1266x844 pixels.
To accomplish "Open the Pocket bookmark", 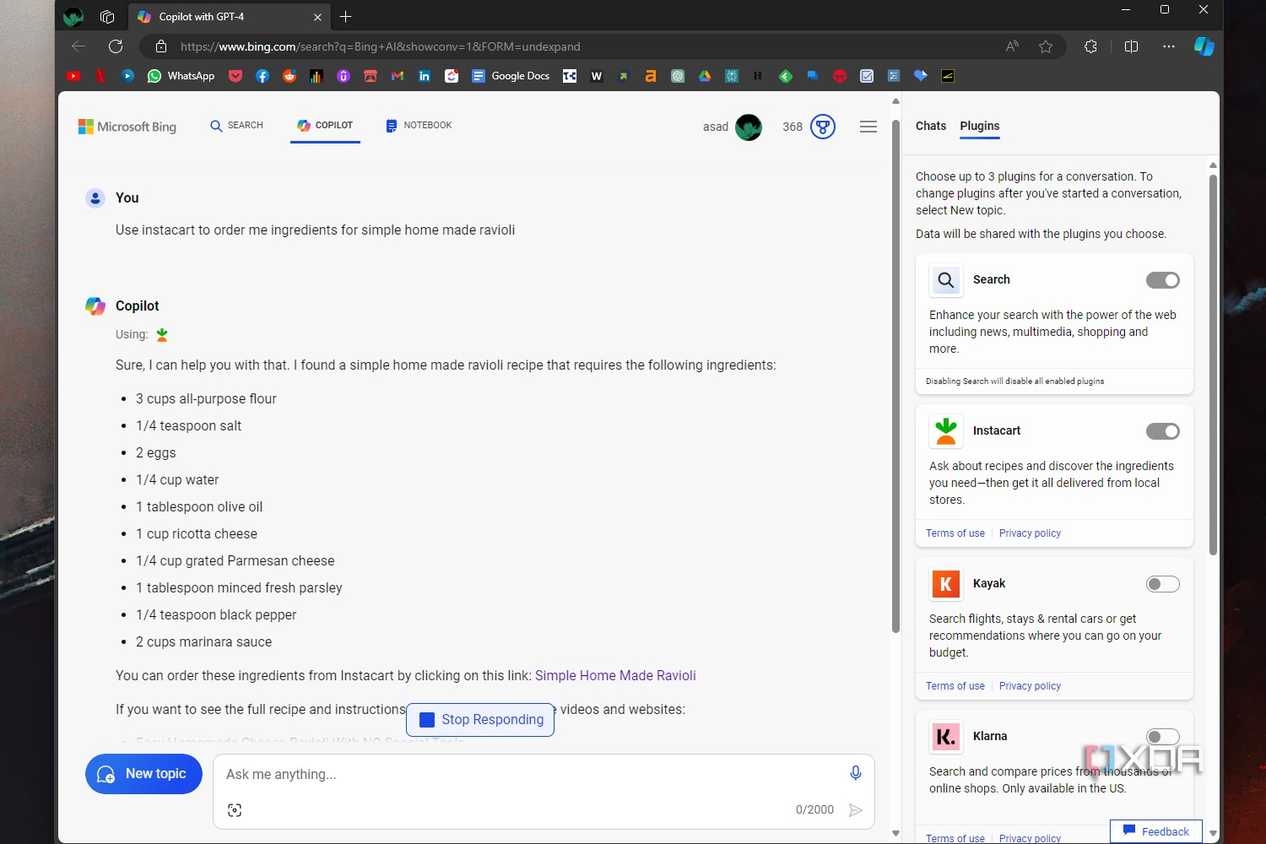I will (x=235, y=75).
